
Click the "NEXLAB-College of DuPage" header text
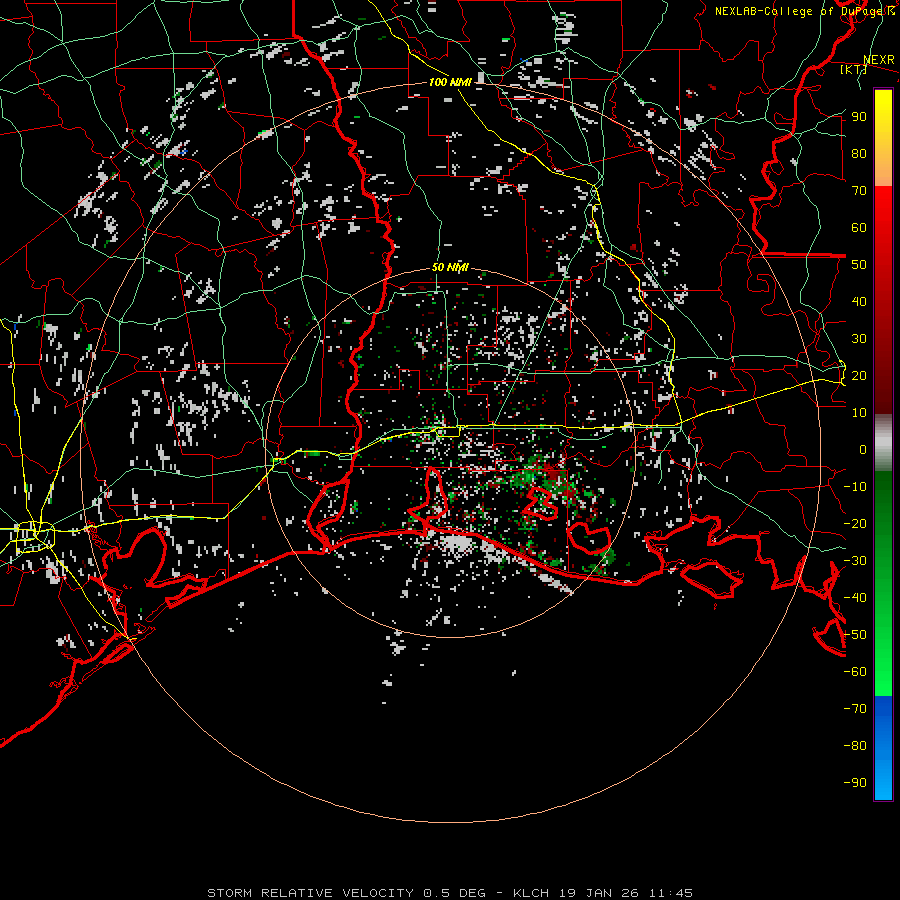pos(799,11)
